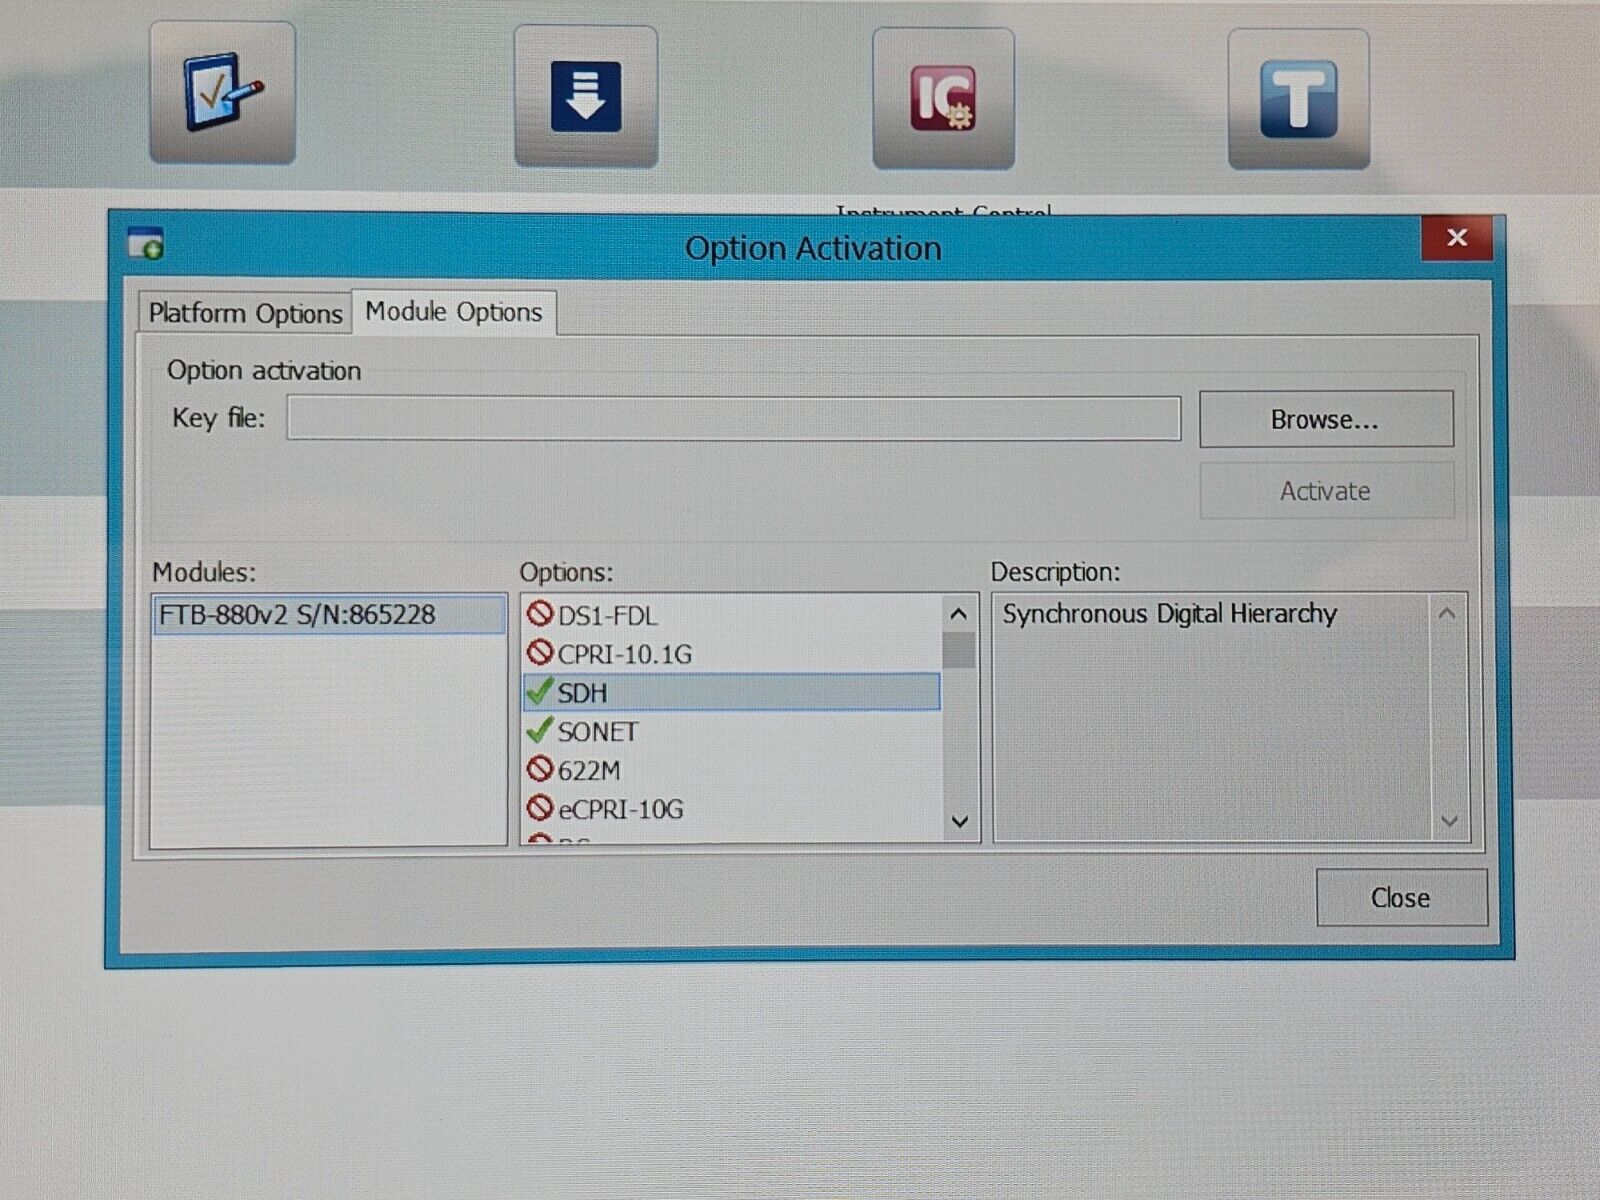Launch the Instrument Control IC tile

943,98
